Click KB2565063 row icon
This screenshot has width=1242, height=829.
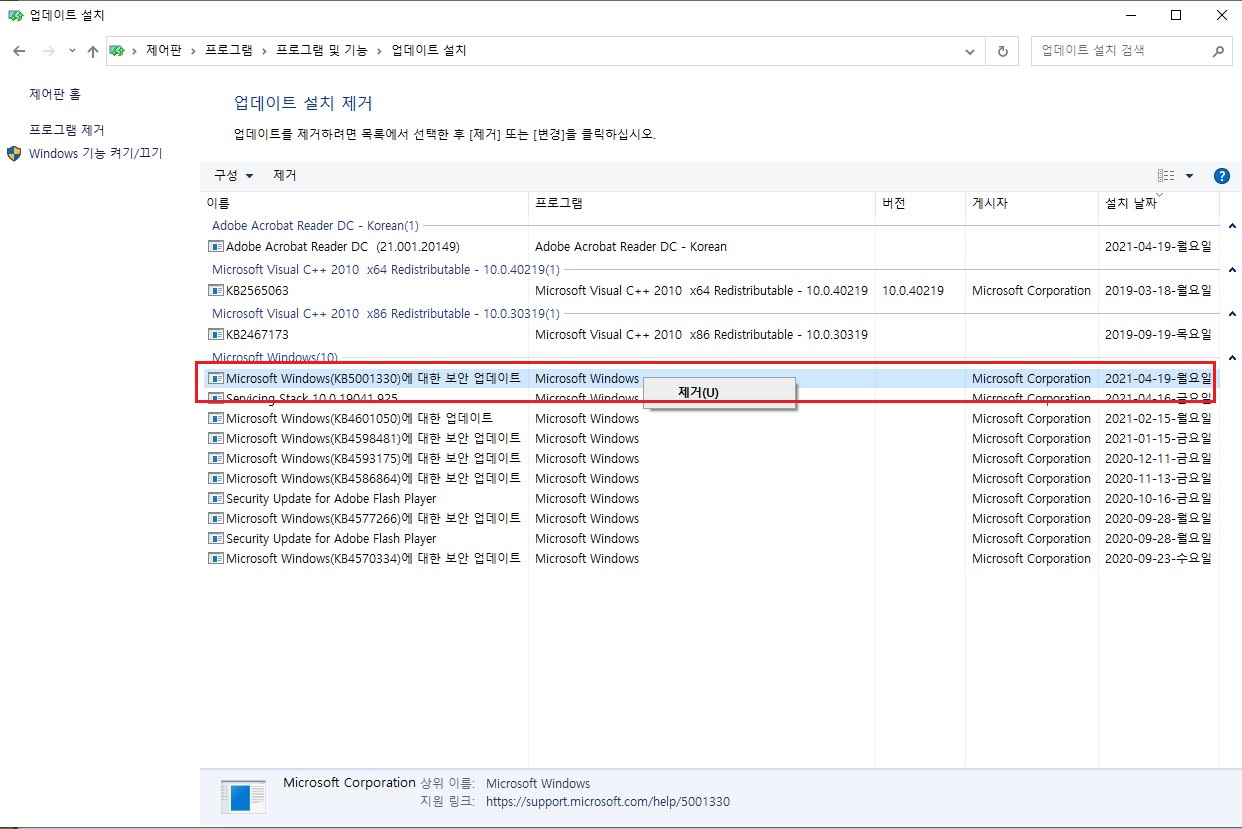pos(215,290)
